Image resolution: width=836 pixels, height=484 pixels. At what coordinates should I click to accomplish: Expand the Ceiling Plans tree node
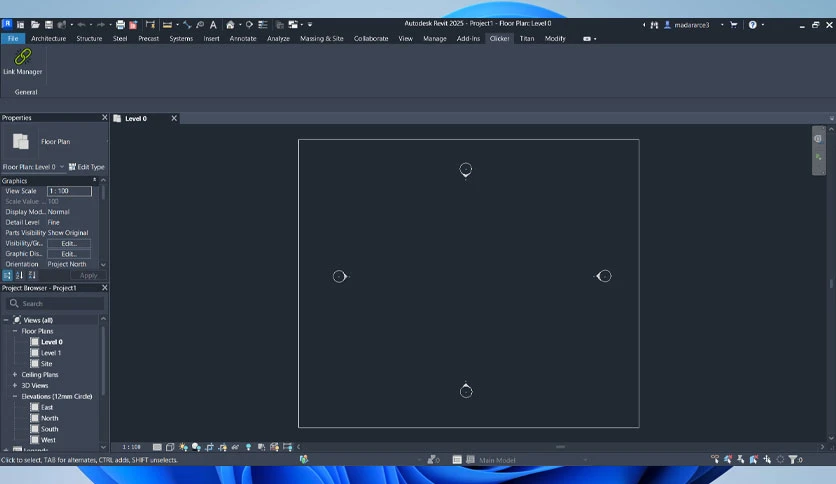[15, 374]
